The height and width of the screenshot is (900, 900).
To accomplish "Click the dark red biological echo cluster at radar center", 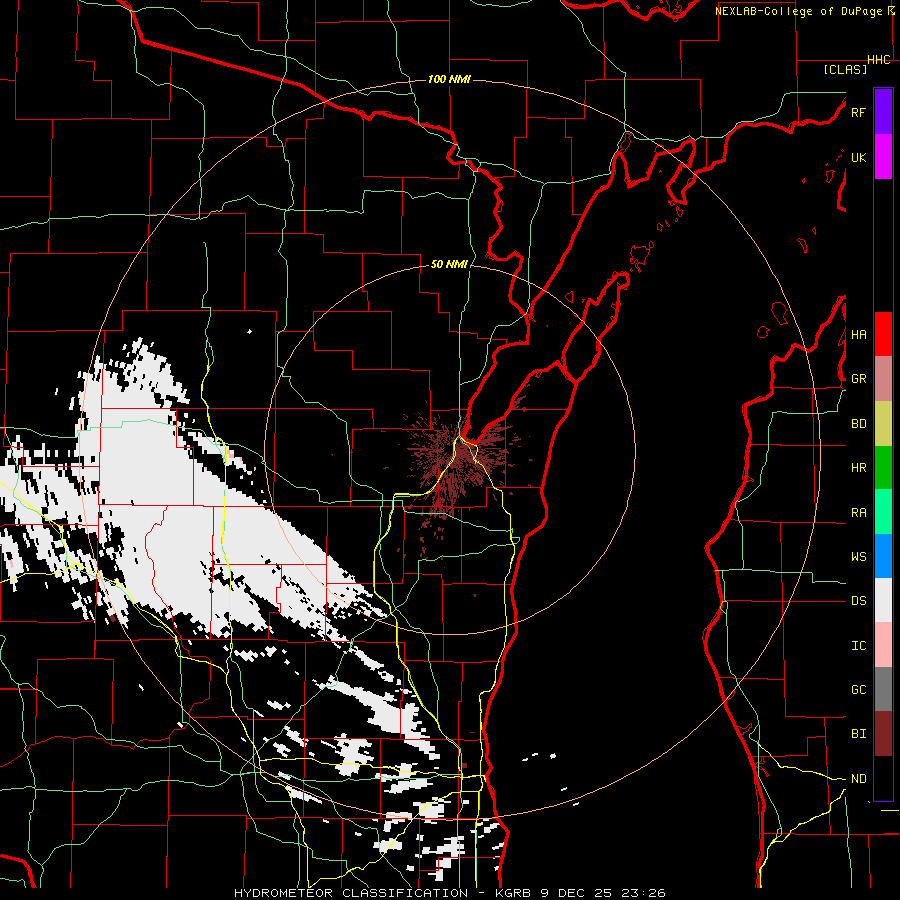I will point(459,462).
